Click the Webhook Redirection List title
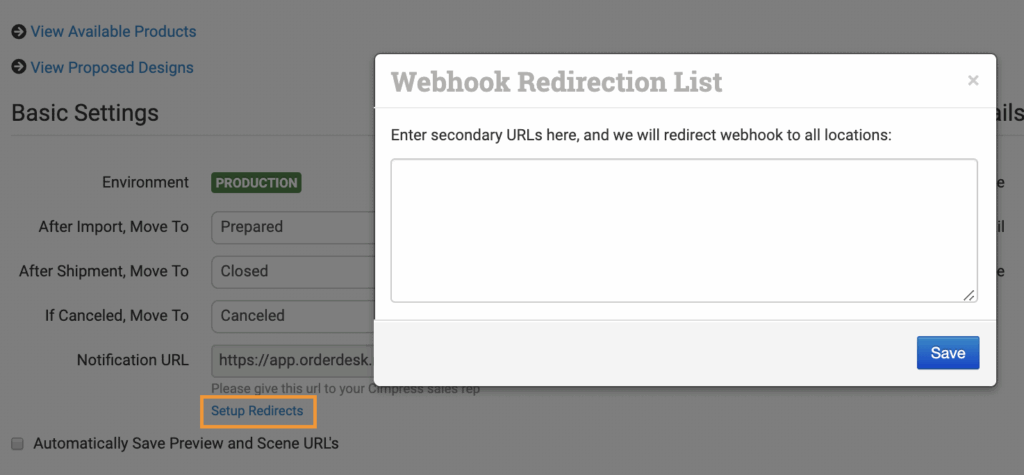 tap(556, 82)
